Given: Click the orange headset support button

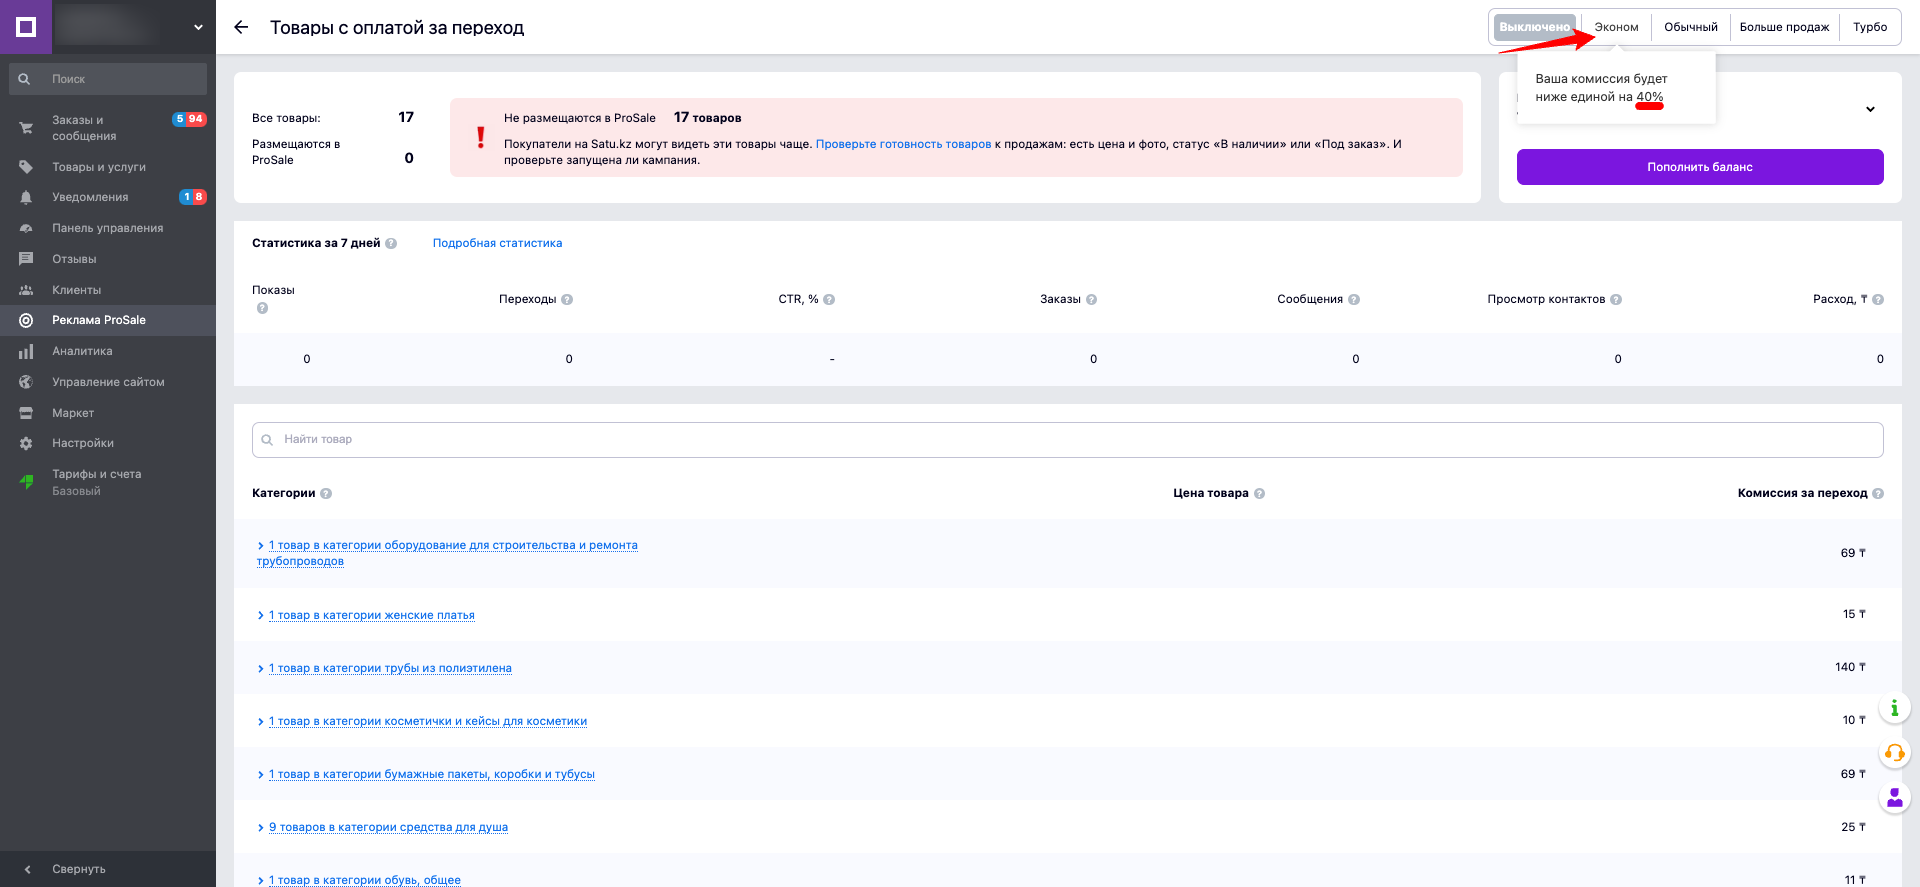Looking at the screenshot, I should (x=1894, y=753).
